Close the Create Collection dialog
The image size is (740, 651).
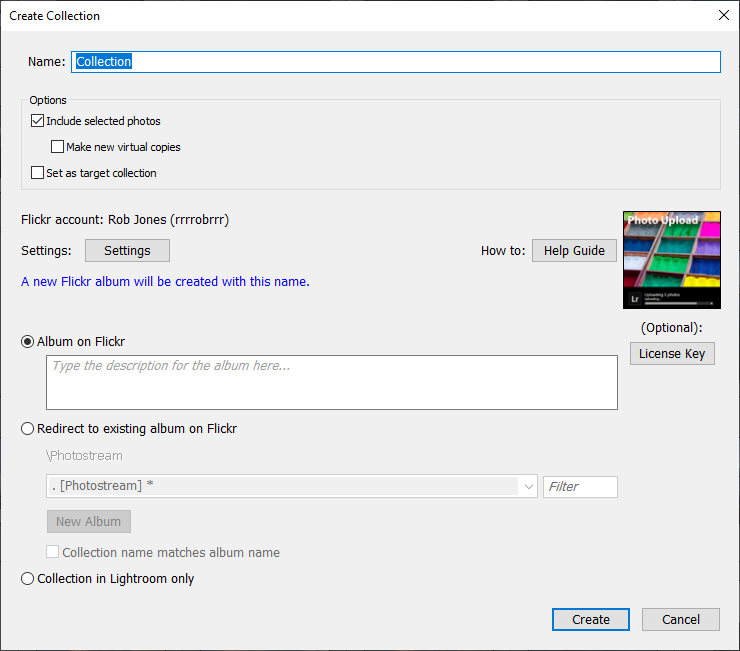[723, 16]
